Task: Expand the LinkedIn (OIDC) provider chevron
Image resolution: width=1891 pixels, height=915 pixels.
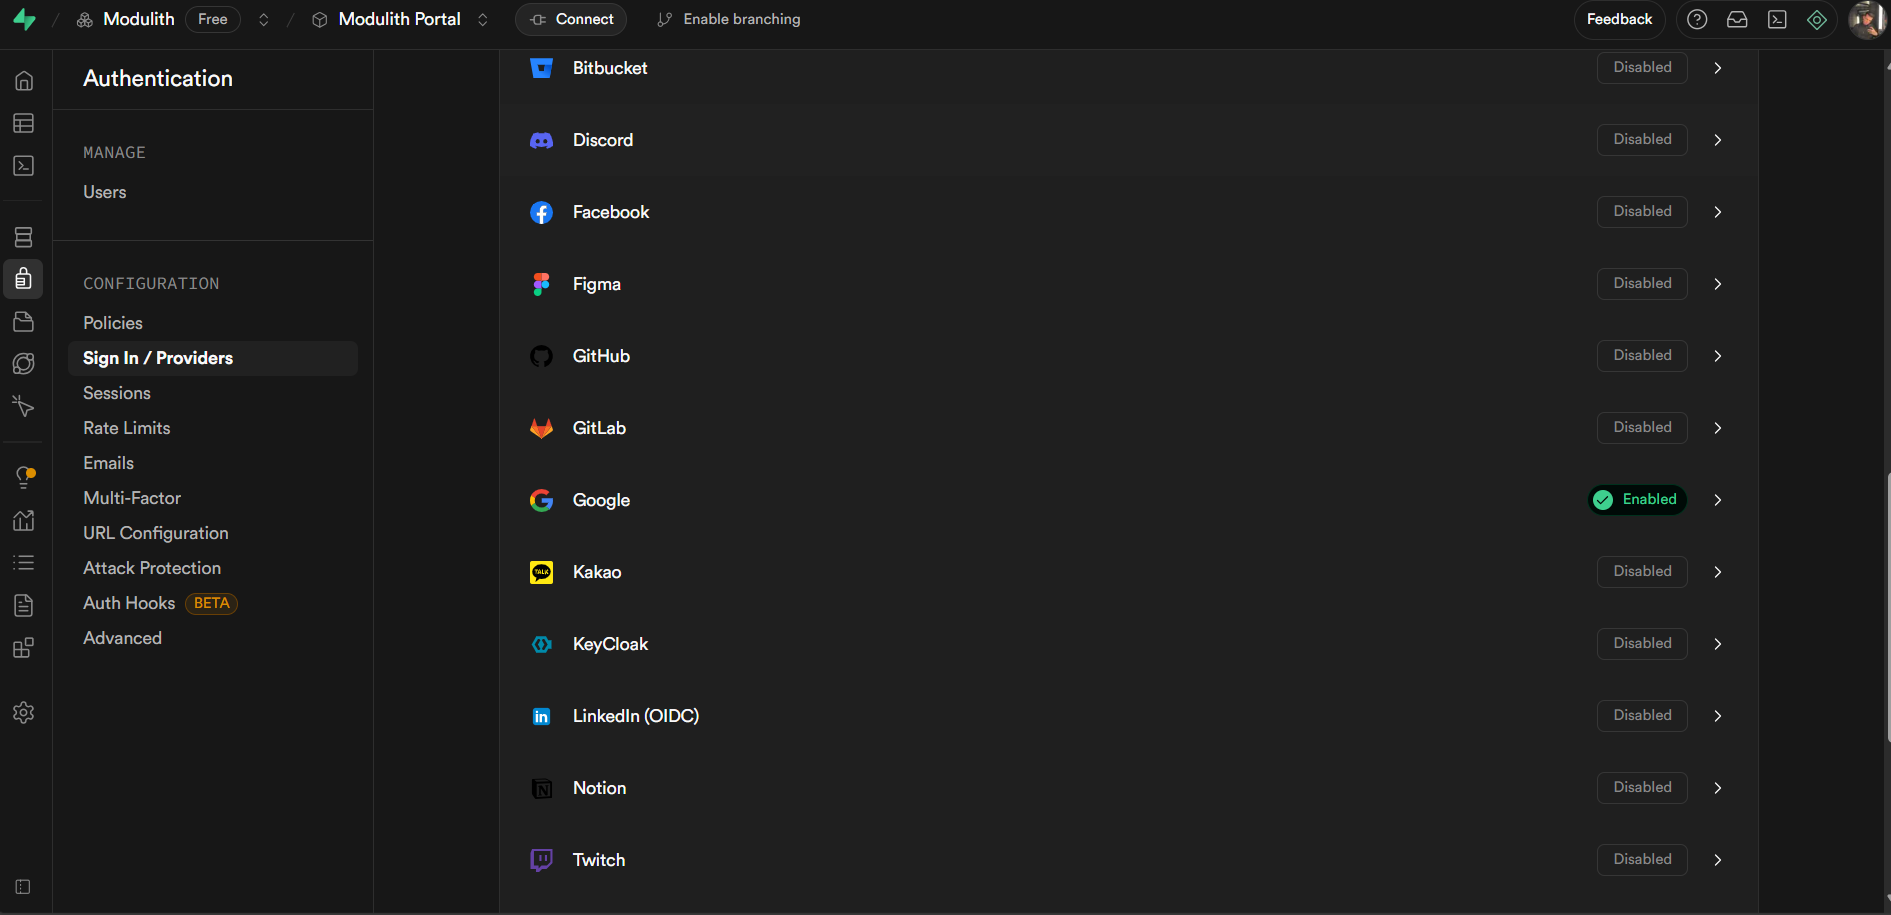Action: pyautogui.click(x=1717, y=716)
